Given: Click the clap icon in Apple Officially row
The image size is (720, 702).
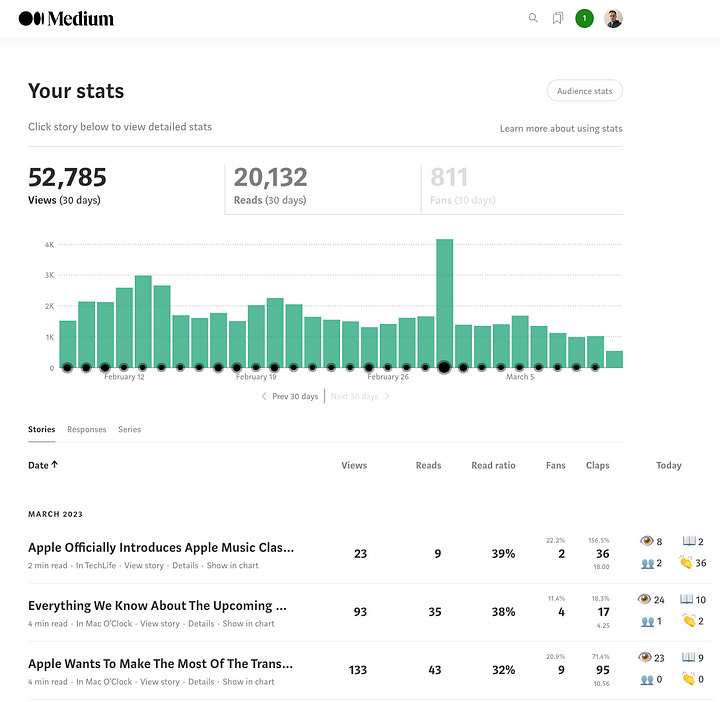Looking at the screenshot, I should [686, 562].
